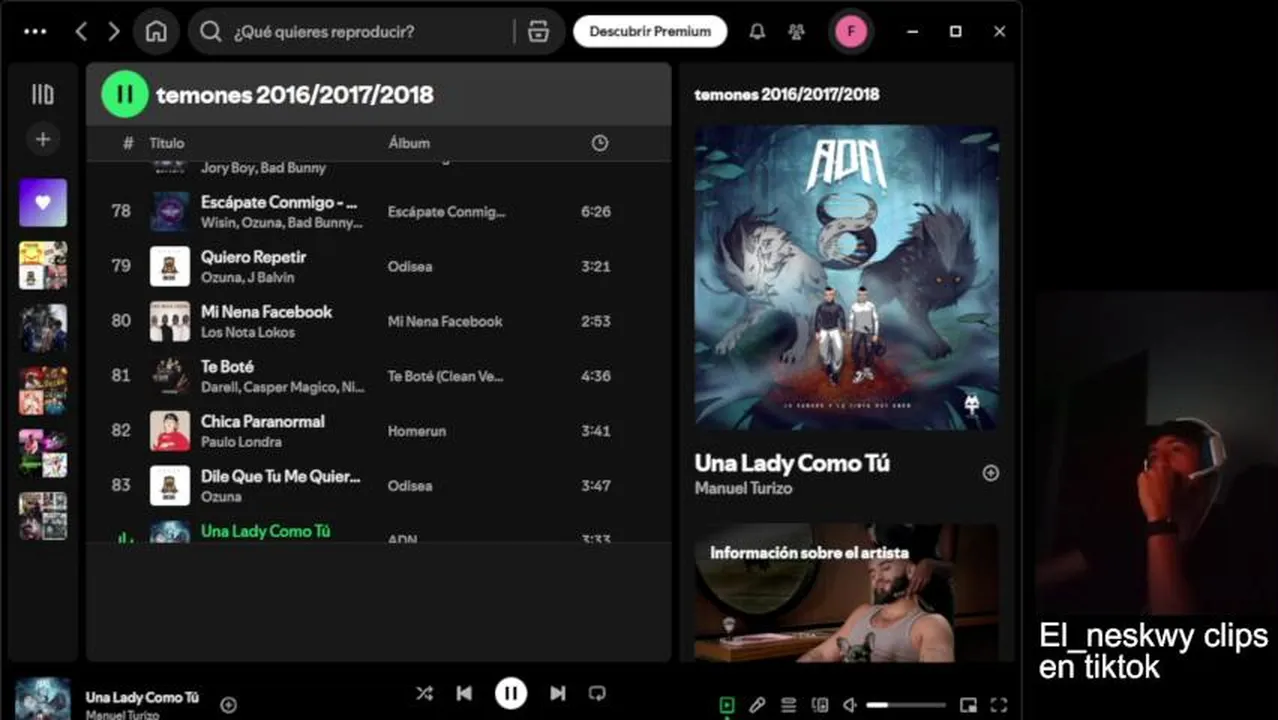This screenshot has height=720, width=1278.
Task: Click now-playing bar album thumbnail
Action: (x=43, y=698)
